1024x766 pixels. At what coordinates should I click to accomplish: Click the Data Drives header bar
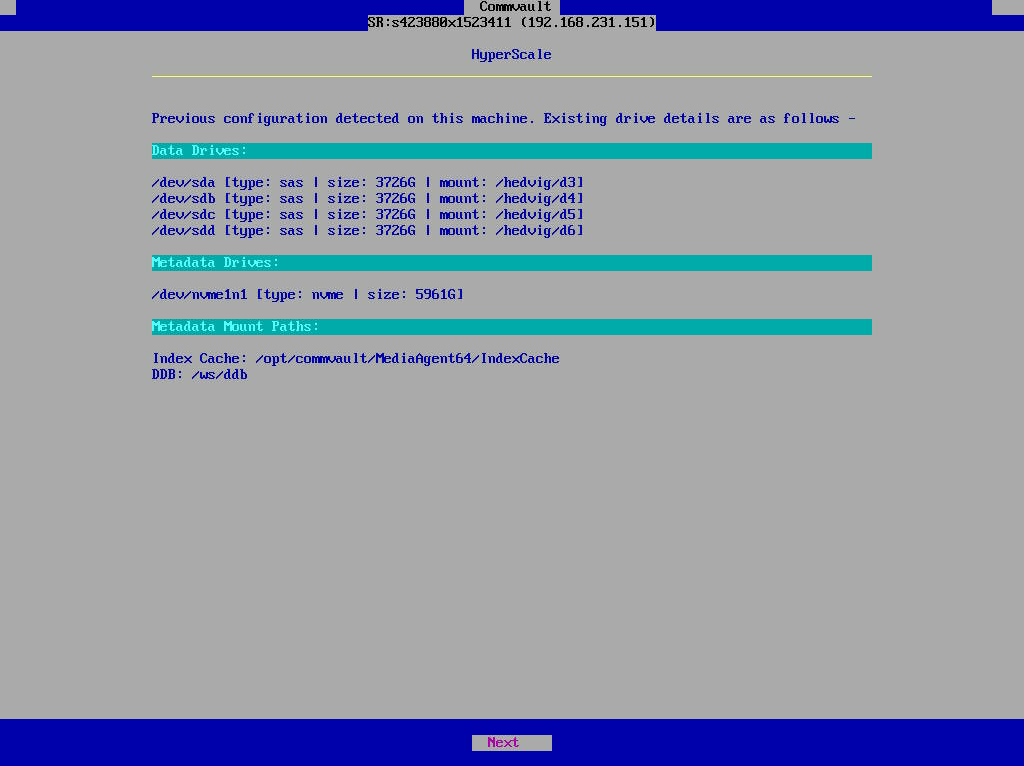click(511, 151)
